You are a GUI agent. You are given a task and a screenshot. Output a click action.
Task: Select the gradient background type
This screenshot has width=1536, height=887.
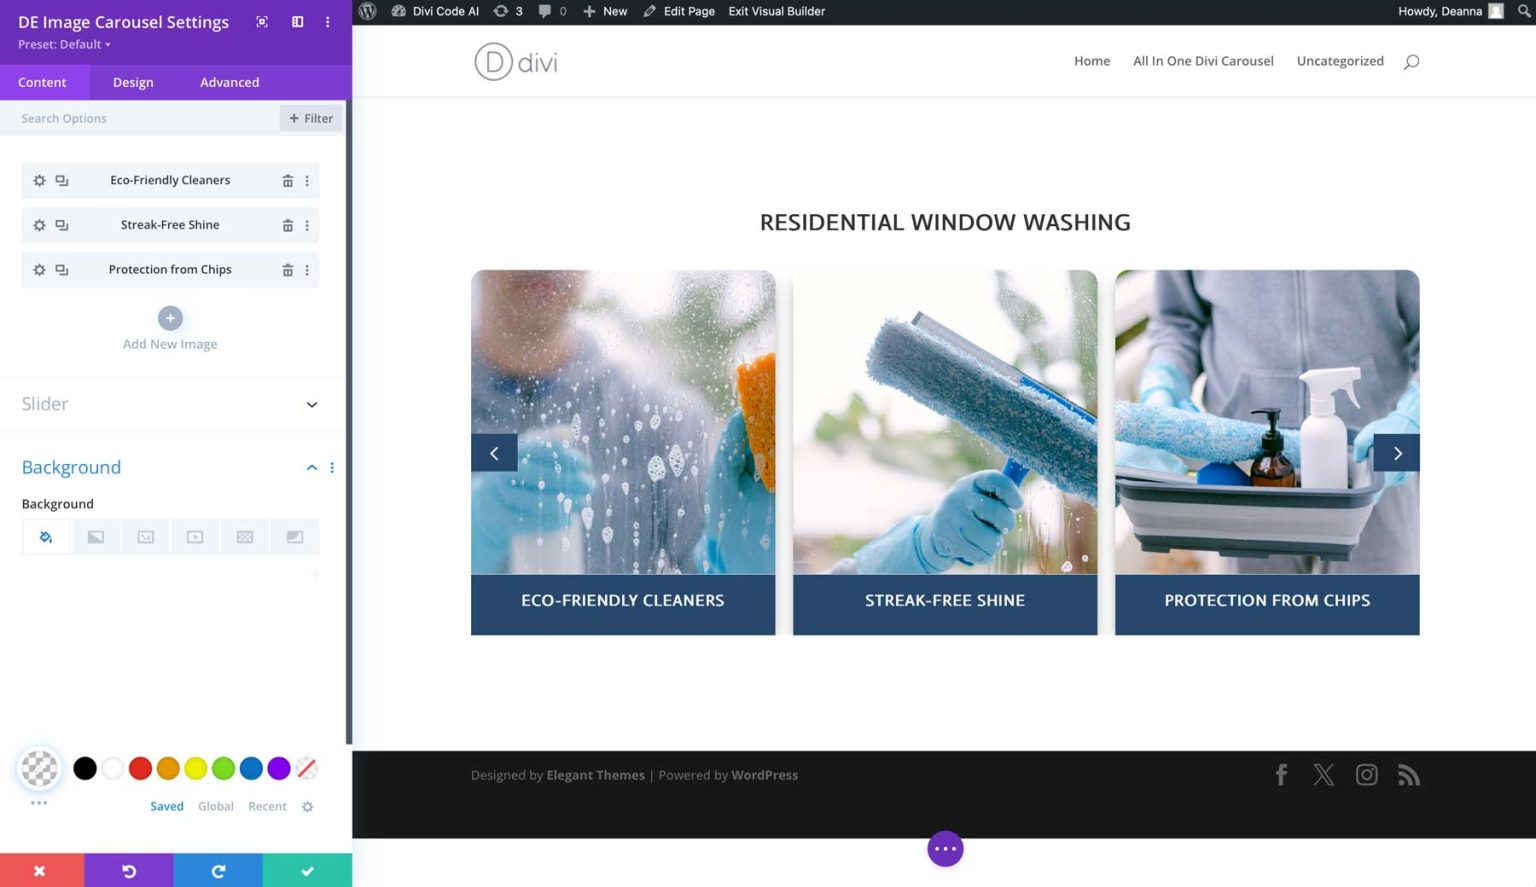(95, 536)
